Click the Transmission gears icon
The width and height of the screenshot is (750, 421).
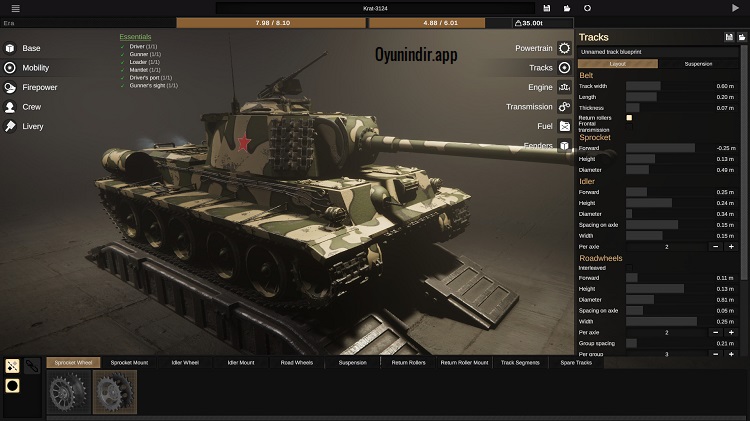564,107
